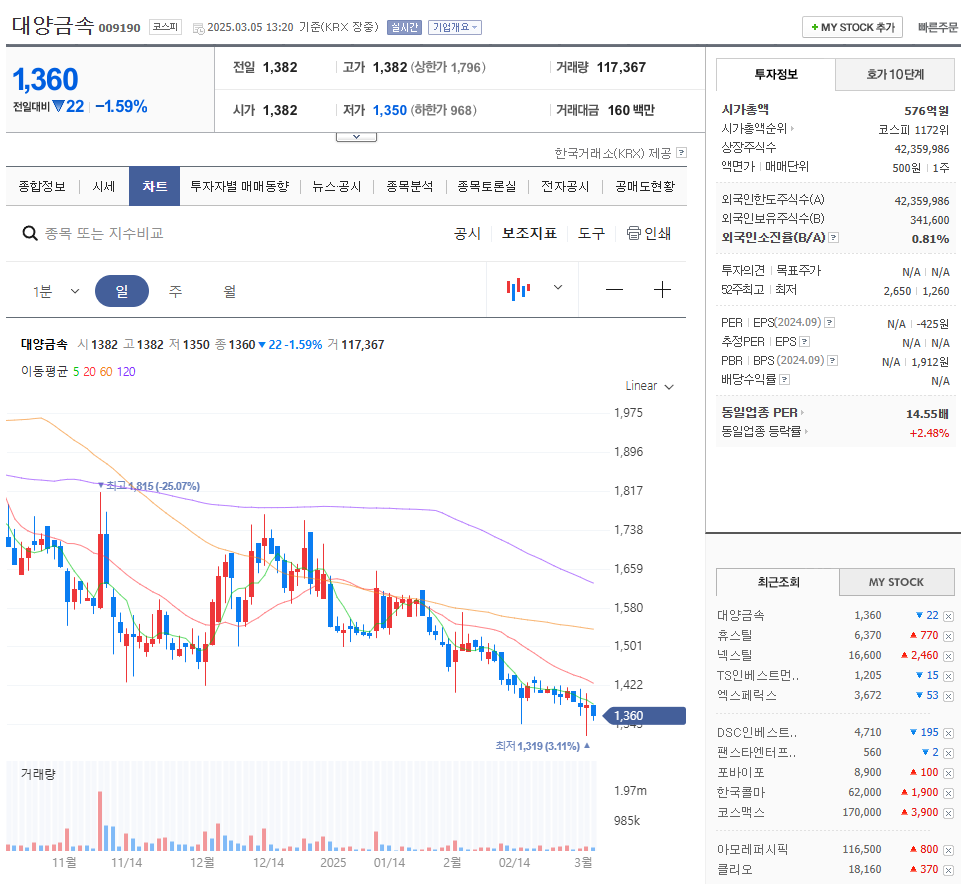
Task: Remove 대양금속 from recent list
Action: (948, 616)
